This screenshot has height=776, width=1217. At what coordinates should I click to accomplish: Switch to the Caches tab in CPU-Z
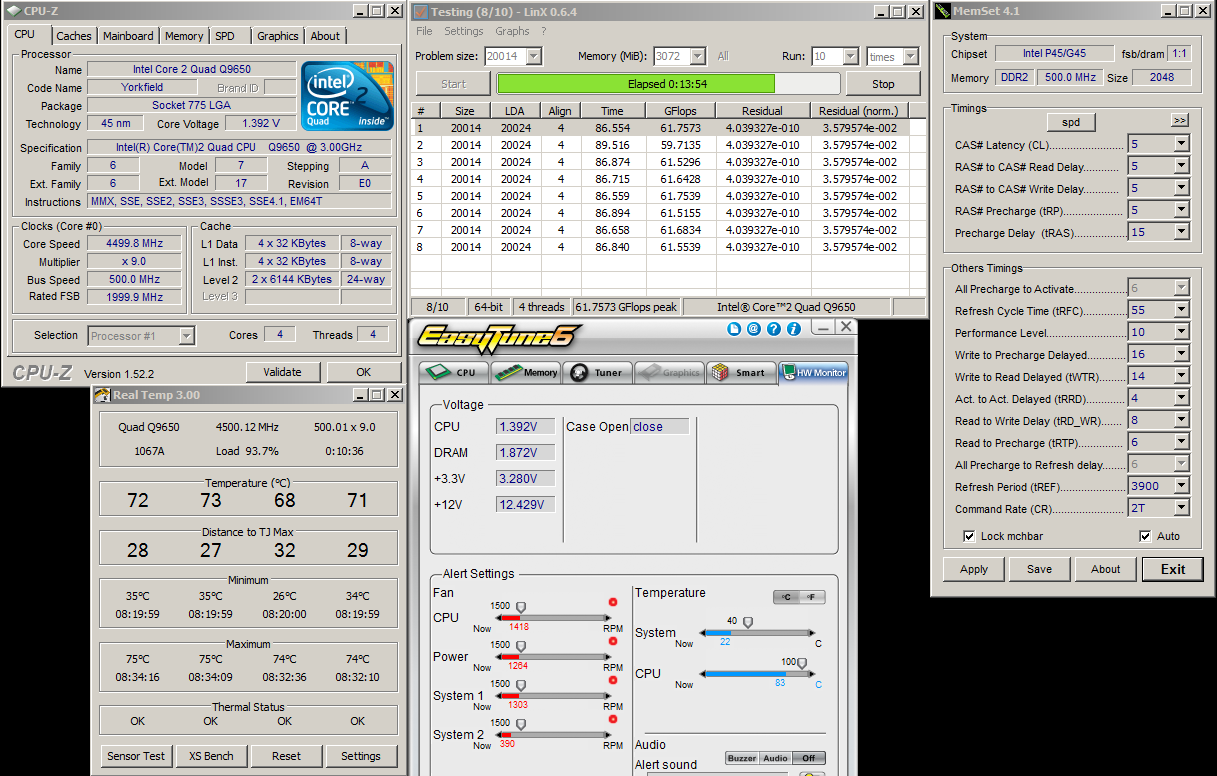pos(73,36)
